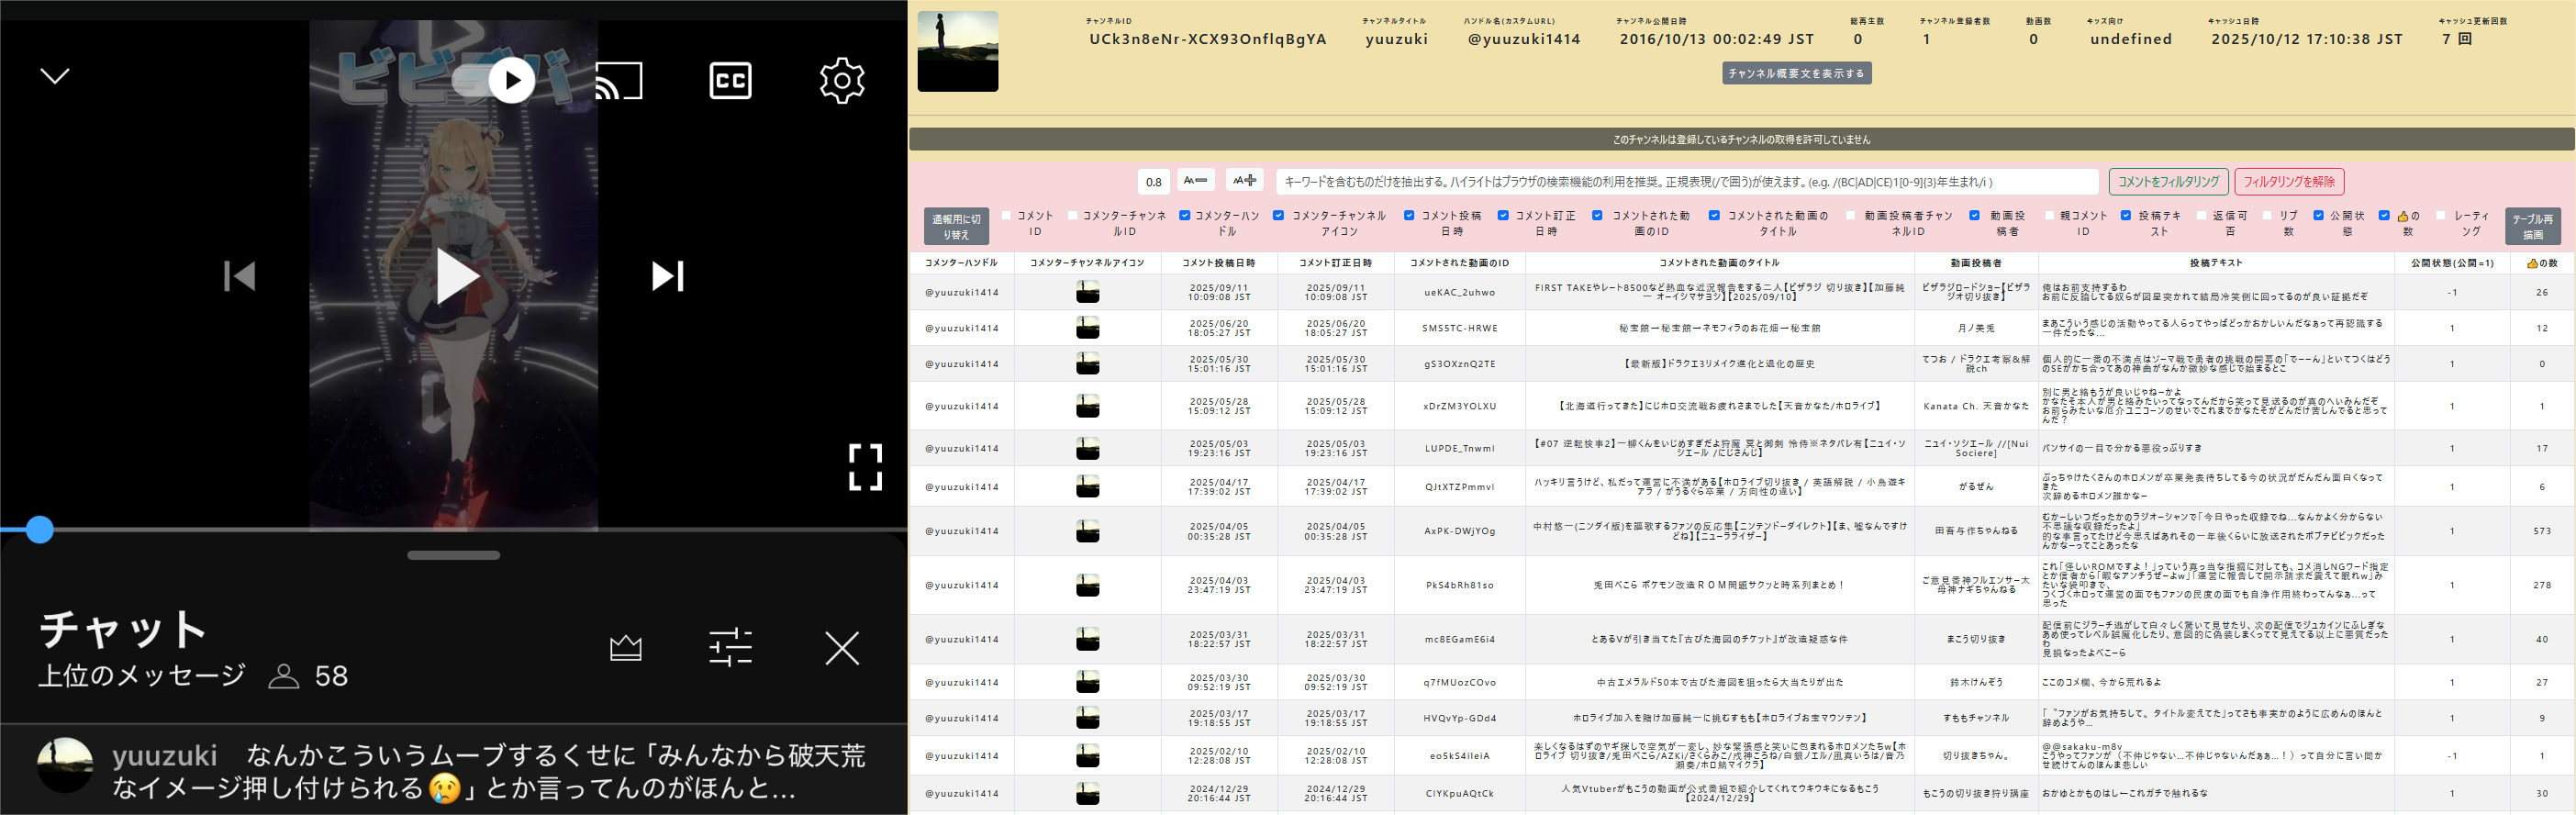The height and width of the screenshot is (815, 2576).
Task: Toggle closed captions with the CC icon
Action: [x=730, y=81]
